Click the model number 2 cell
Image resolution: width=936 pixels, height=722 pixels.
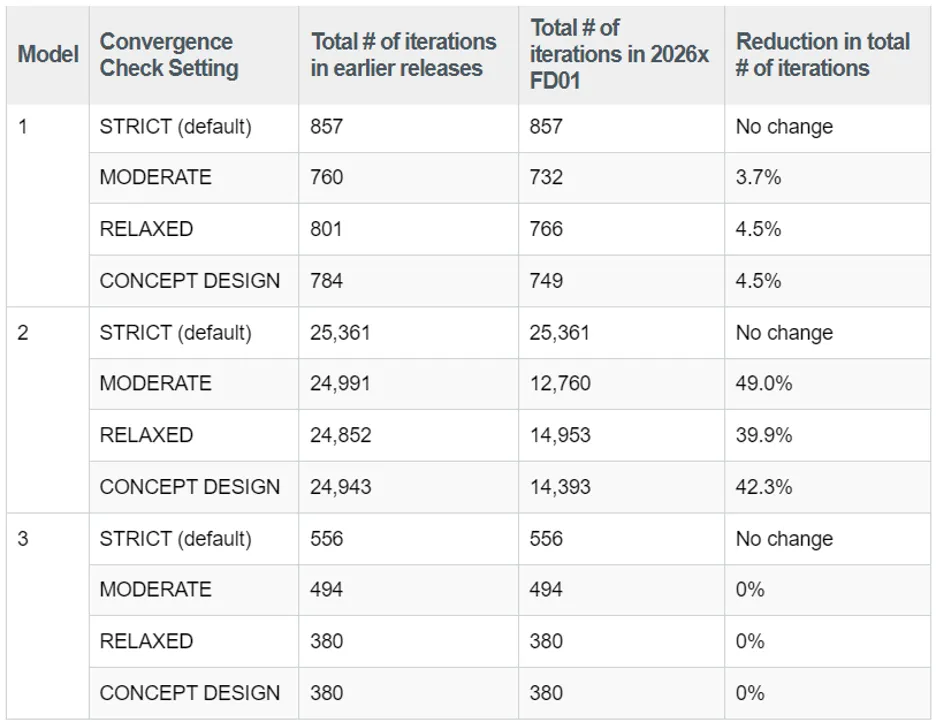[23, 333]
